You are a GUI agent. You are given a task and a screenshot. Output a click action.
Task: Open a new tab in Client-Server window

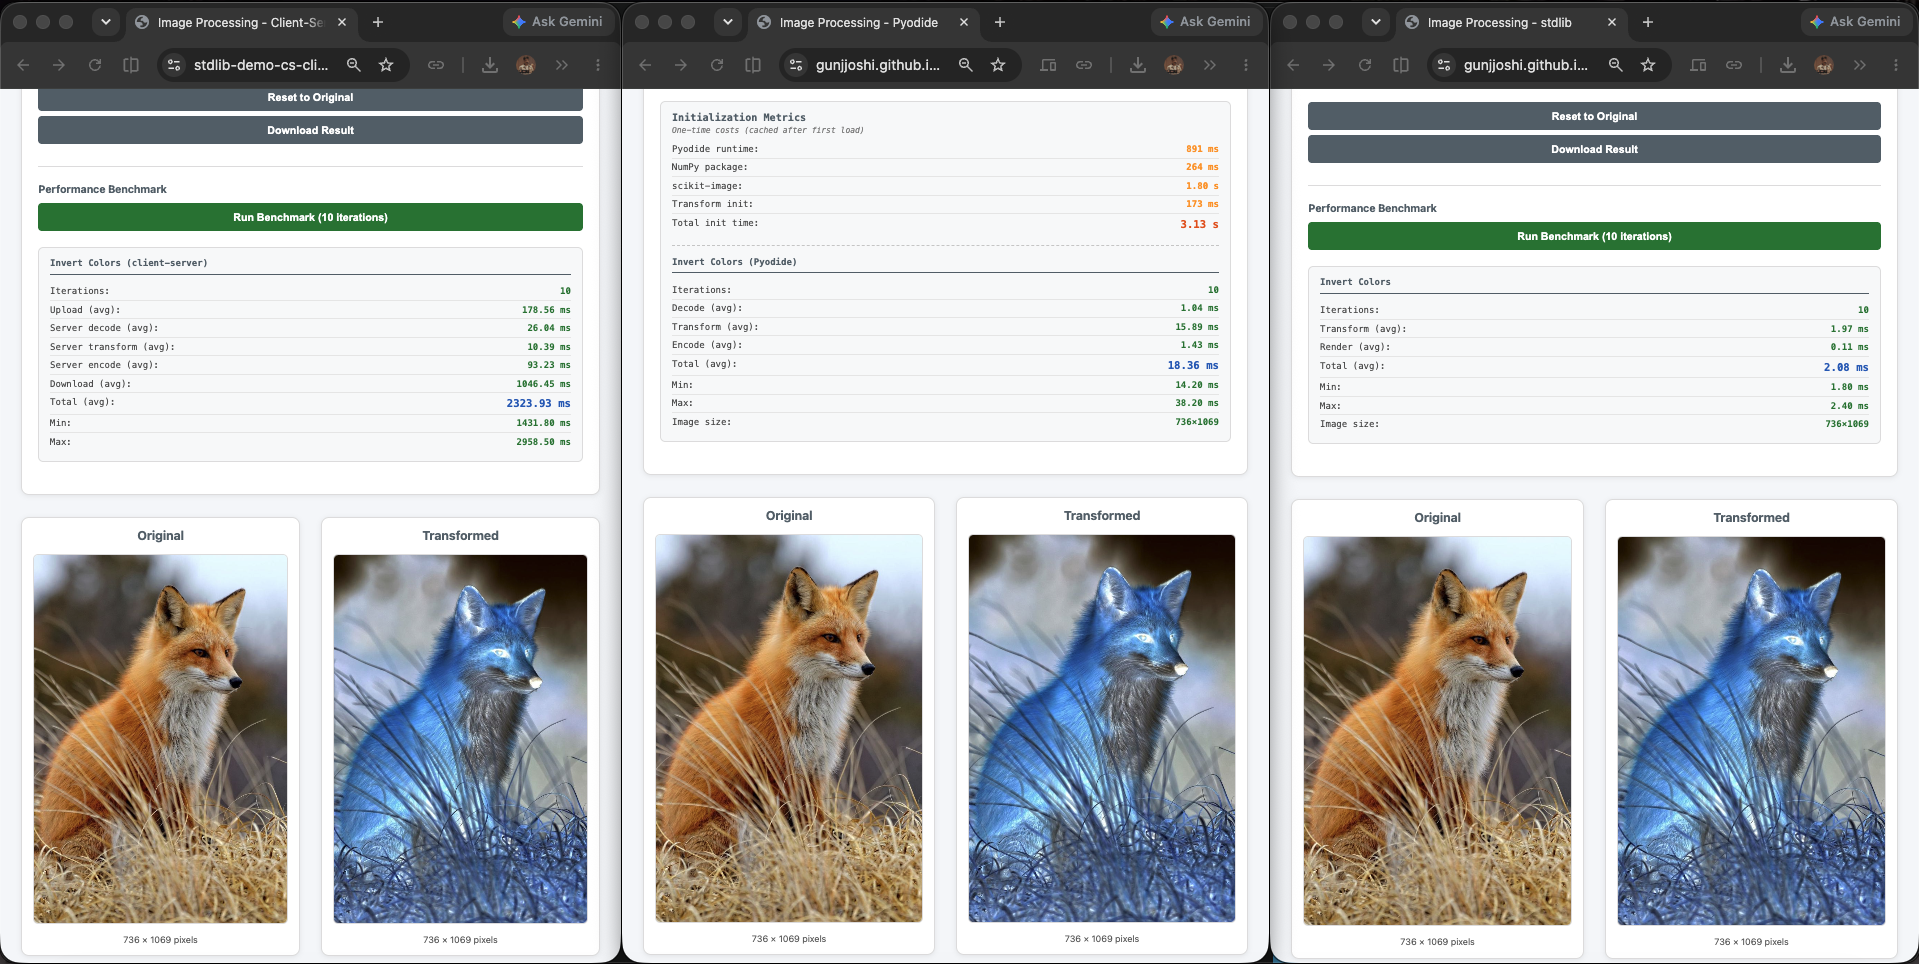378,22
